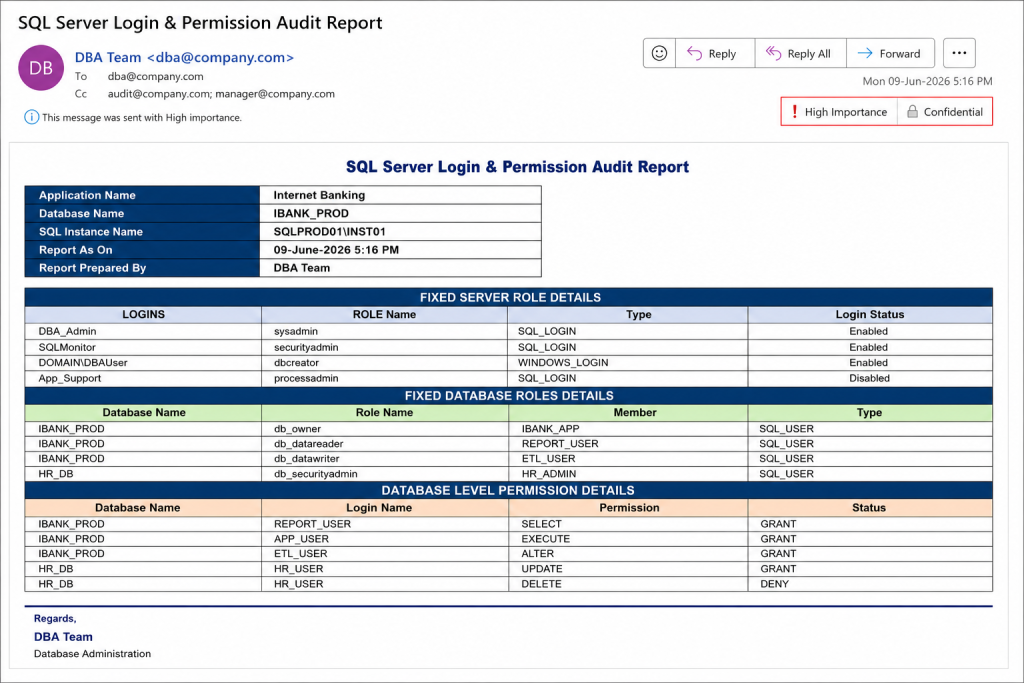The width and height of the screenshot is (1024, 683).
Task: Select the HR_ADMIN member cell
Action: pos(628,474)
